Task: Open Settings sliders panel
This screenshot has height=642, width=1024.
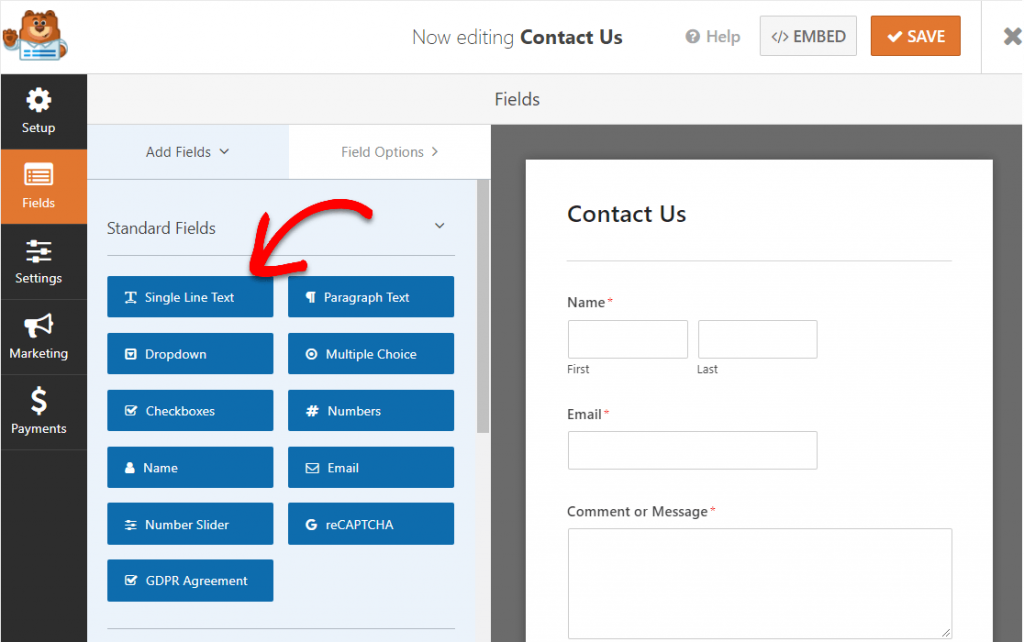Action: click(x=39, y=262)
